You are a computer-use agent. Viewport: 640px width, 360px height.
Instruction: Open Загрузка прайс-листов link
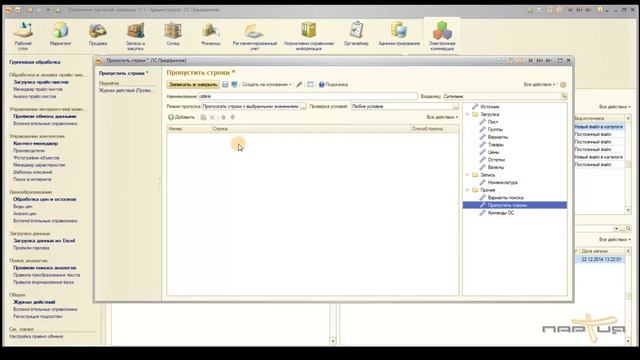[x=41, y=82]
